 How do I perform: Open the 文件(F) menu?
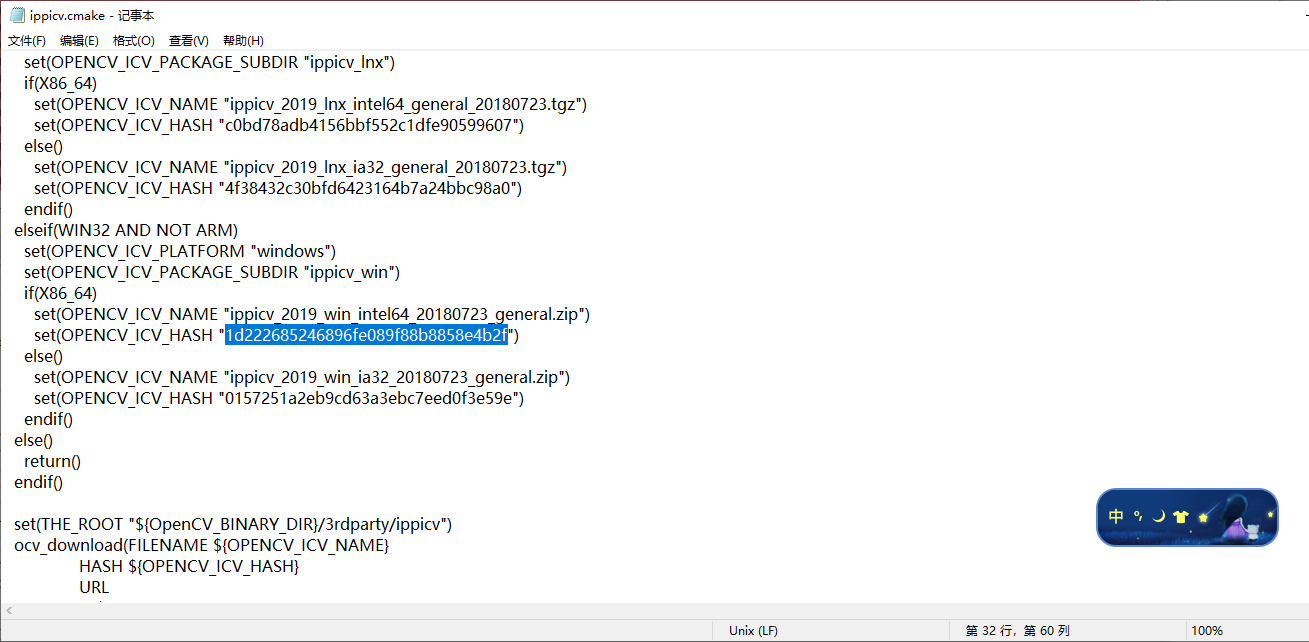pos(27,41)
